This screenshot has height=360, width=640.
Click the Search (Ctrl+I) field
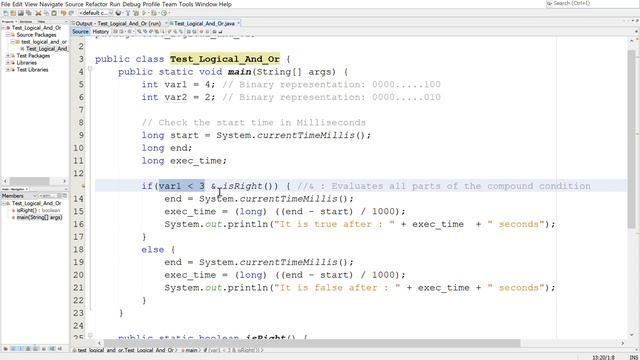point(592,4)
